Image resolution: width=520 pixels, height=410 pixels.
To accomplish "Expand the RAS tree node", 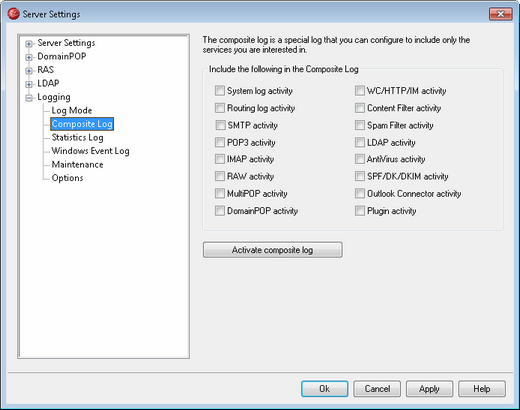I will click(x=29, y=71).
